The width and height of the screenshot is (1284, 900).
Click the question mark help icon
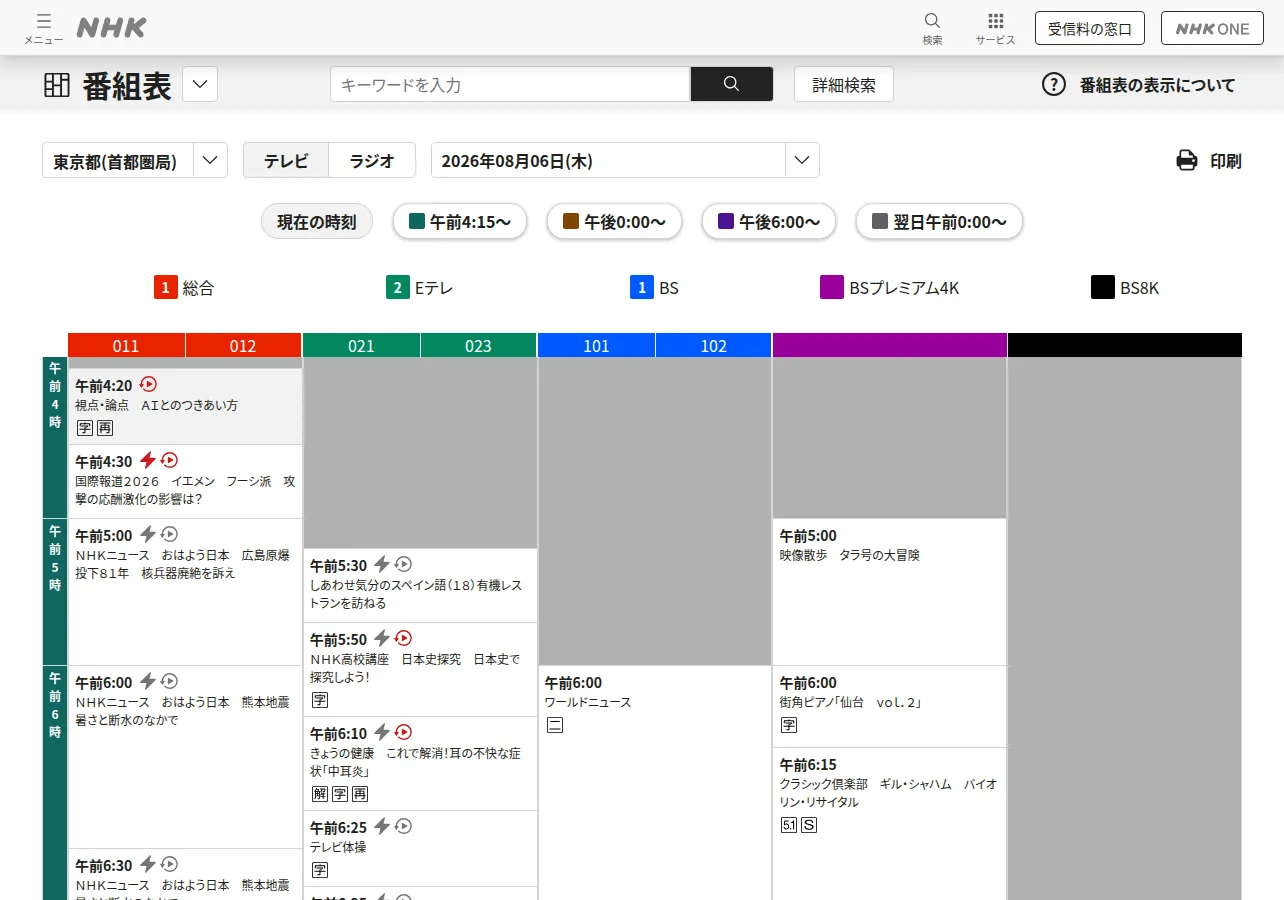[x=1054, y=85]
